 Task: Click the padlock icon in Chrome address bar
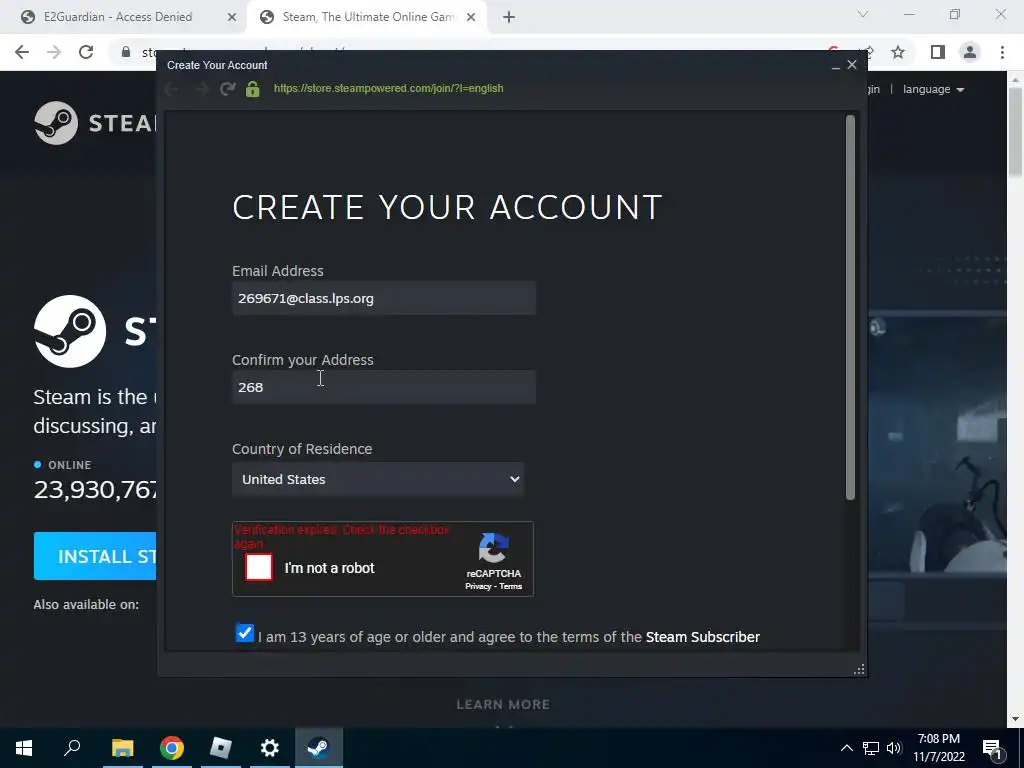coord(126,52)
